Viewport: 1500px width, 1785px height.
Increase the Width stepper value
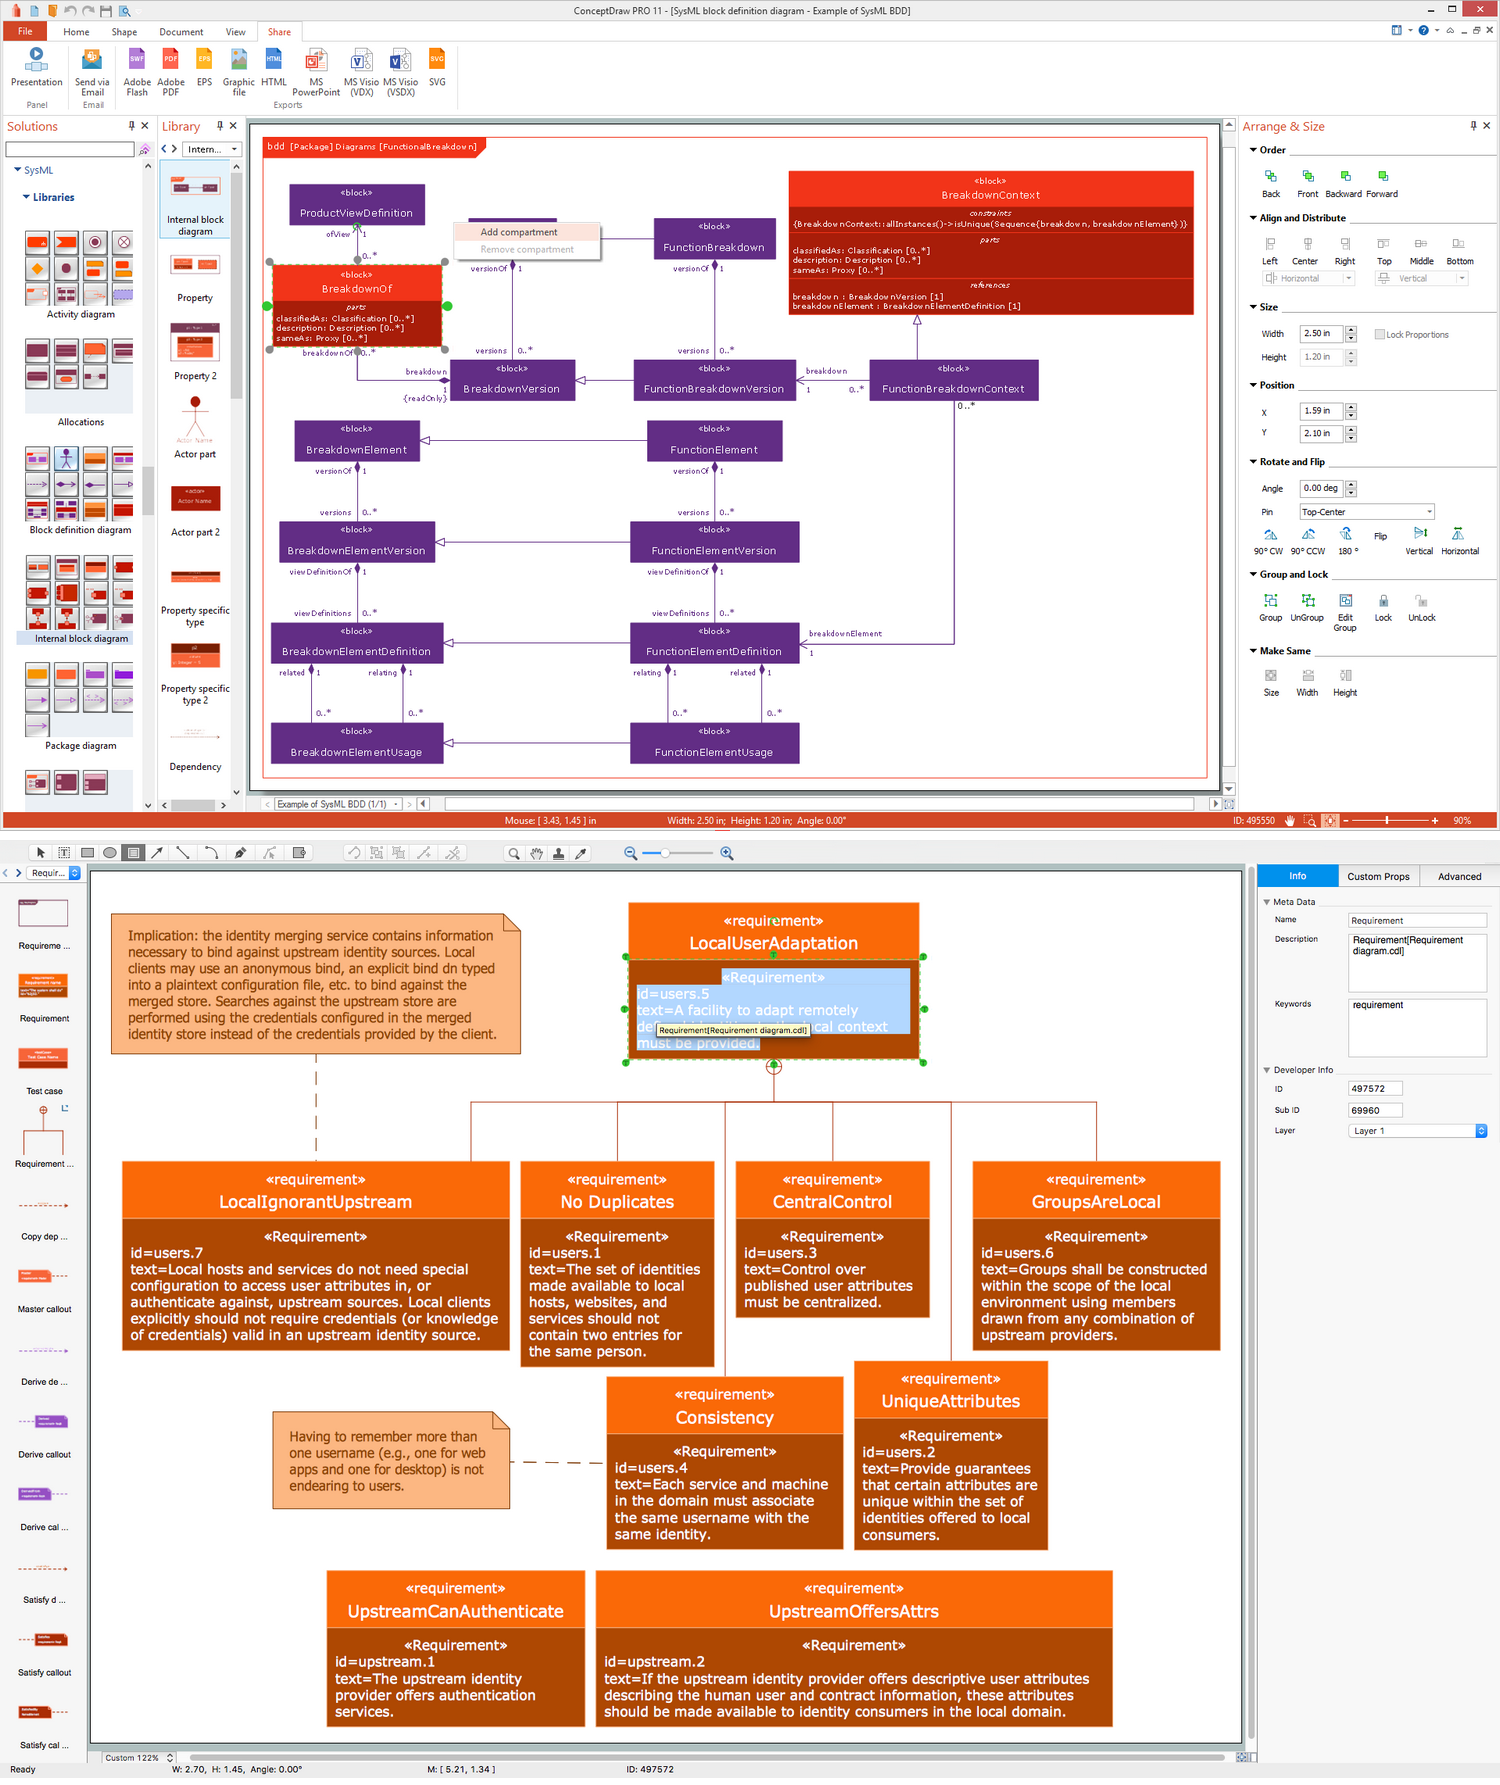coord(1351,330)
